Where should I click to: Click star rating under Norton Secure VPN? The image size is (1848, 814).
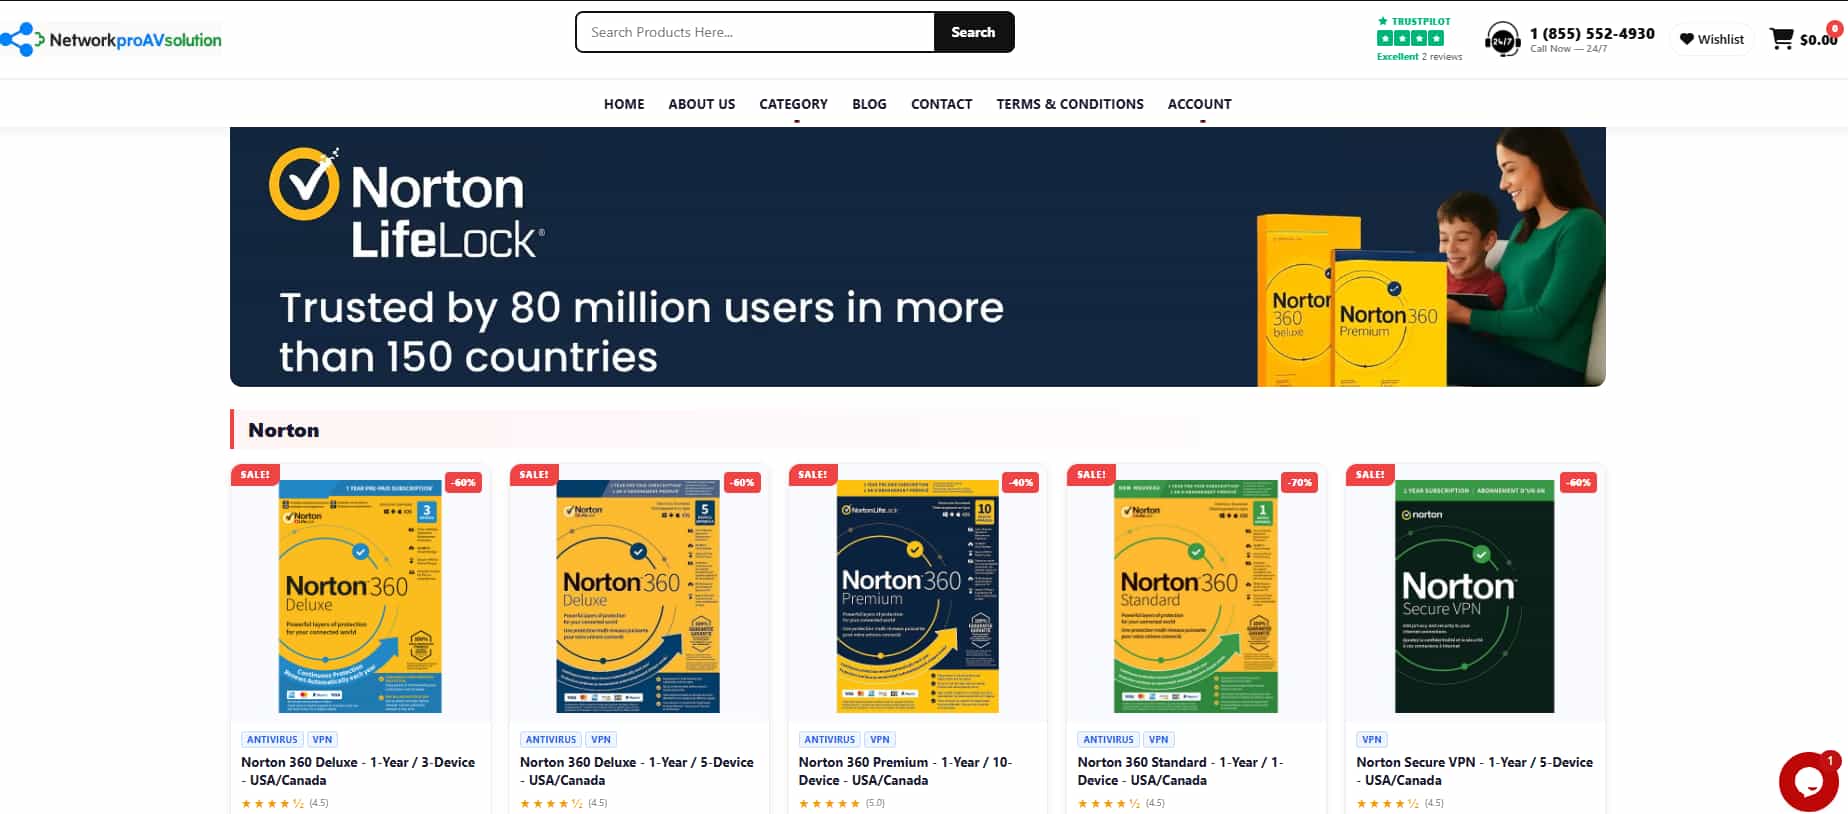(1400, 803)
